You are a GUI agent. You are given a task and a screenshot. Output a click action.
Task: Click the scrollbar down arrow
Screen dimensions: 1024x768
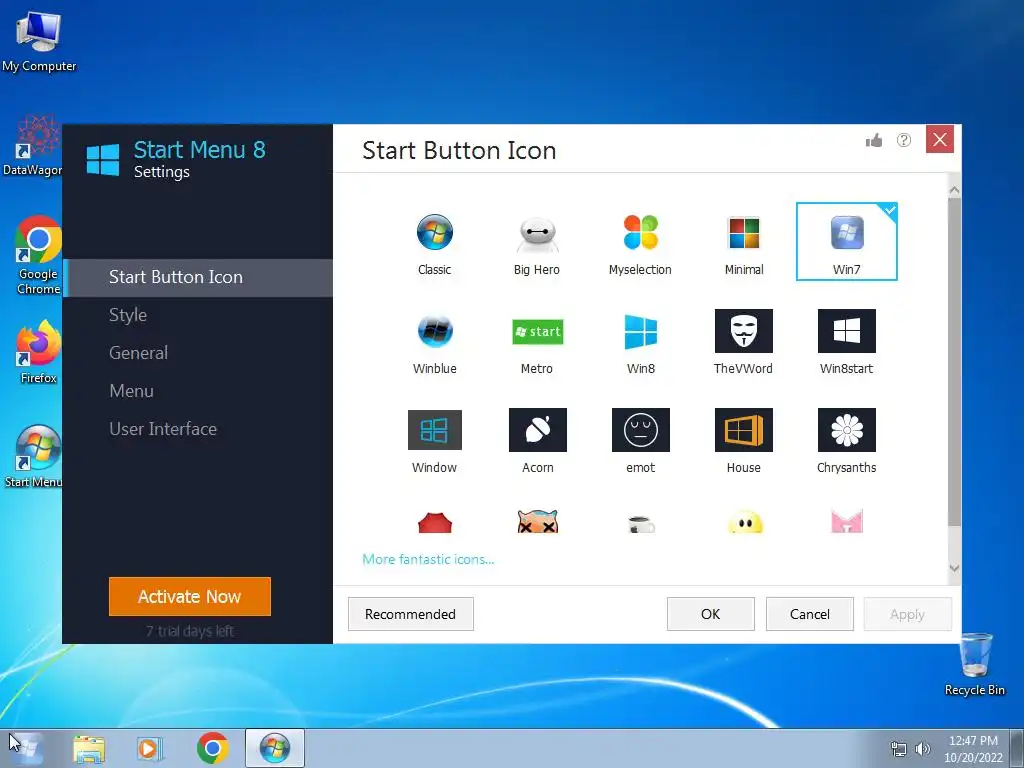(x=954, y=568)
